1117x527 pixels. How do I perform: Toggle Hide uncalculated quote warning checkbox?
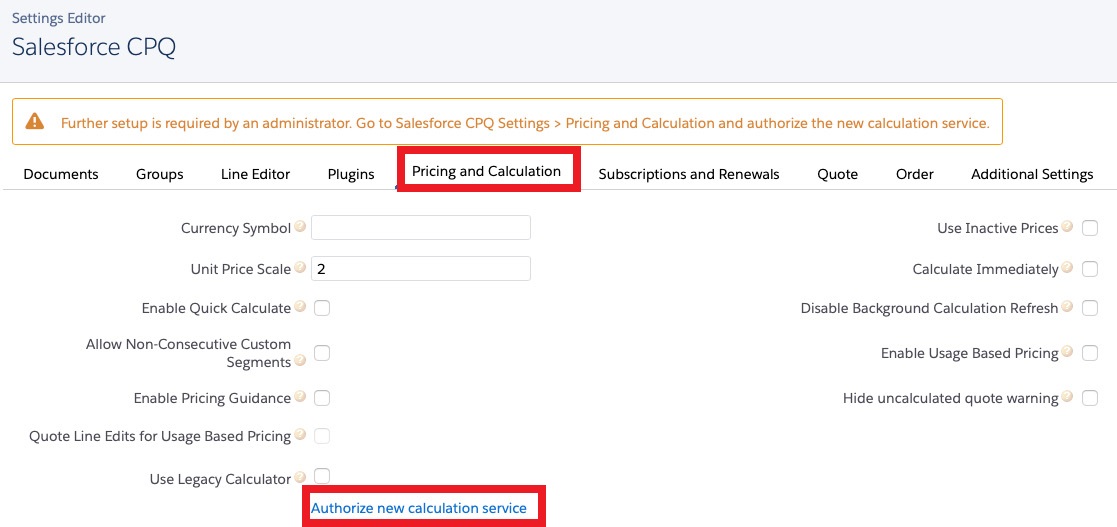click(1090, 398)
